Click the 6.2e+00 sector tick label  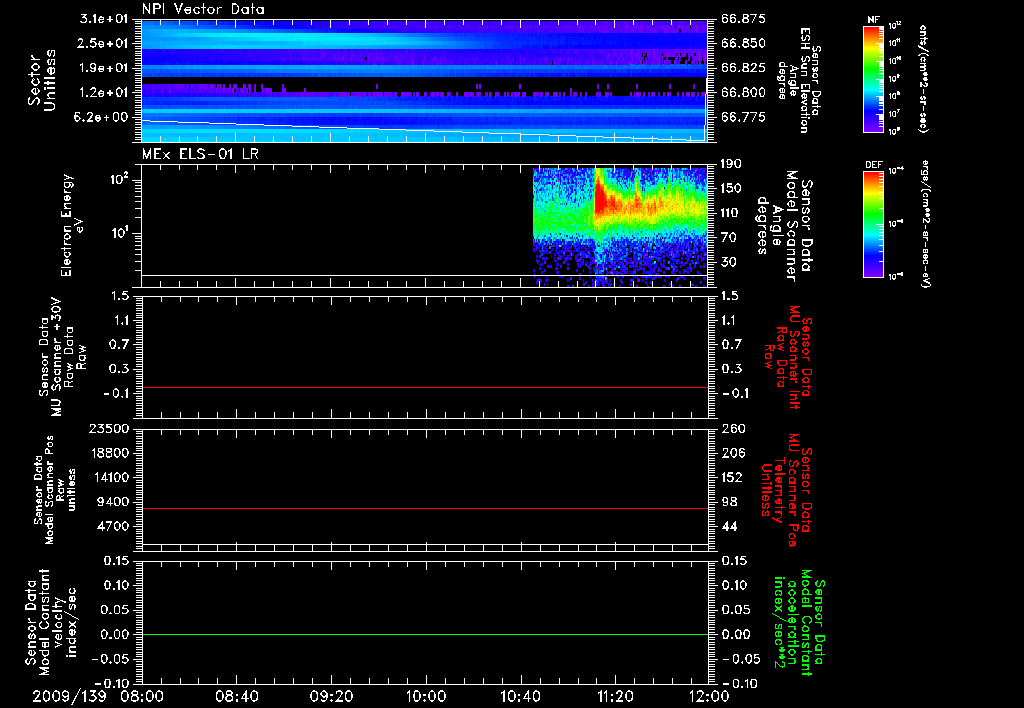pos(103,118)
